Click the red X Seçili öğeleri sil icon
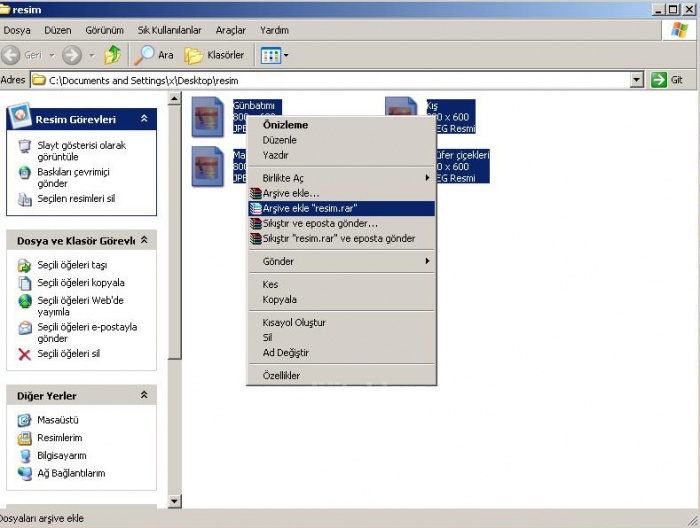The image size is (700, 528). click(x=25, y=354)
